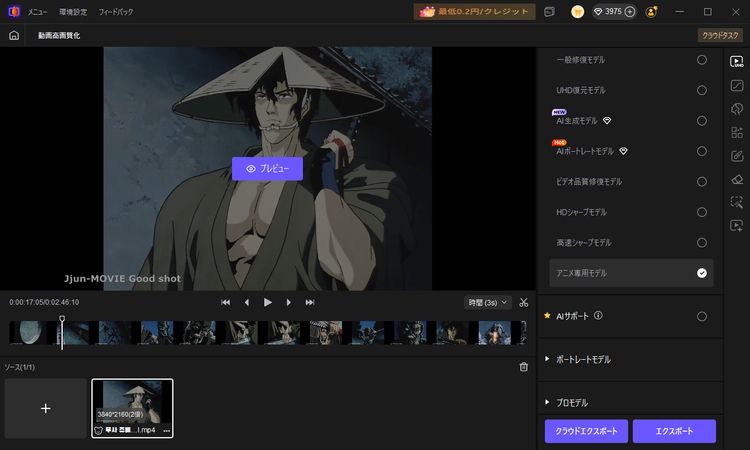The image size is (750, 450).
Task: Click the diamond icon beside AI生成モデル
Action: tap(607, 121)
